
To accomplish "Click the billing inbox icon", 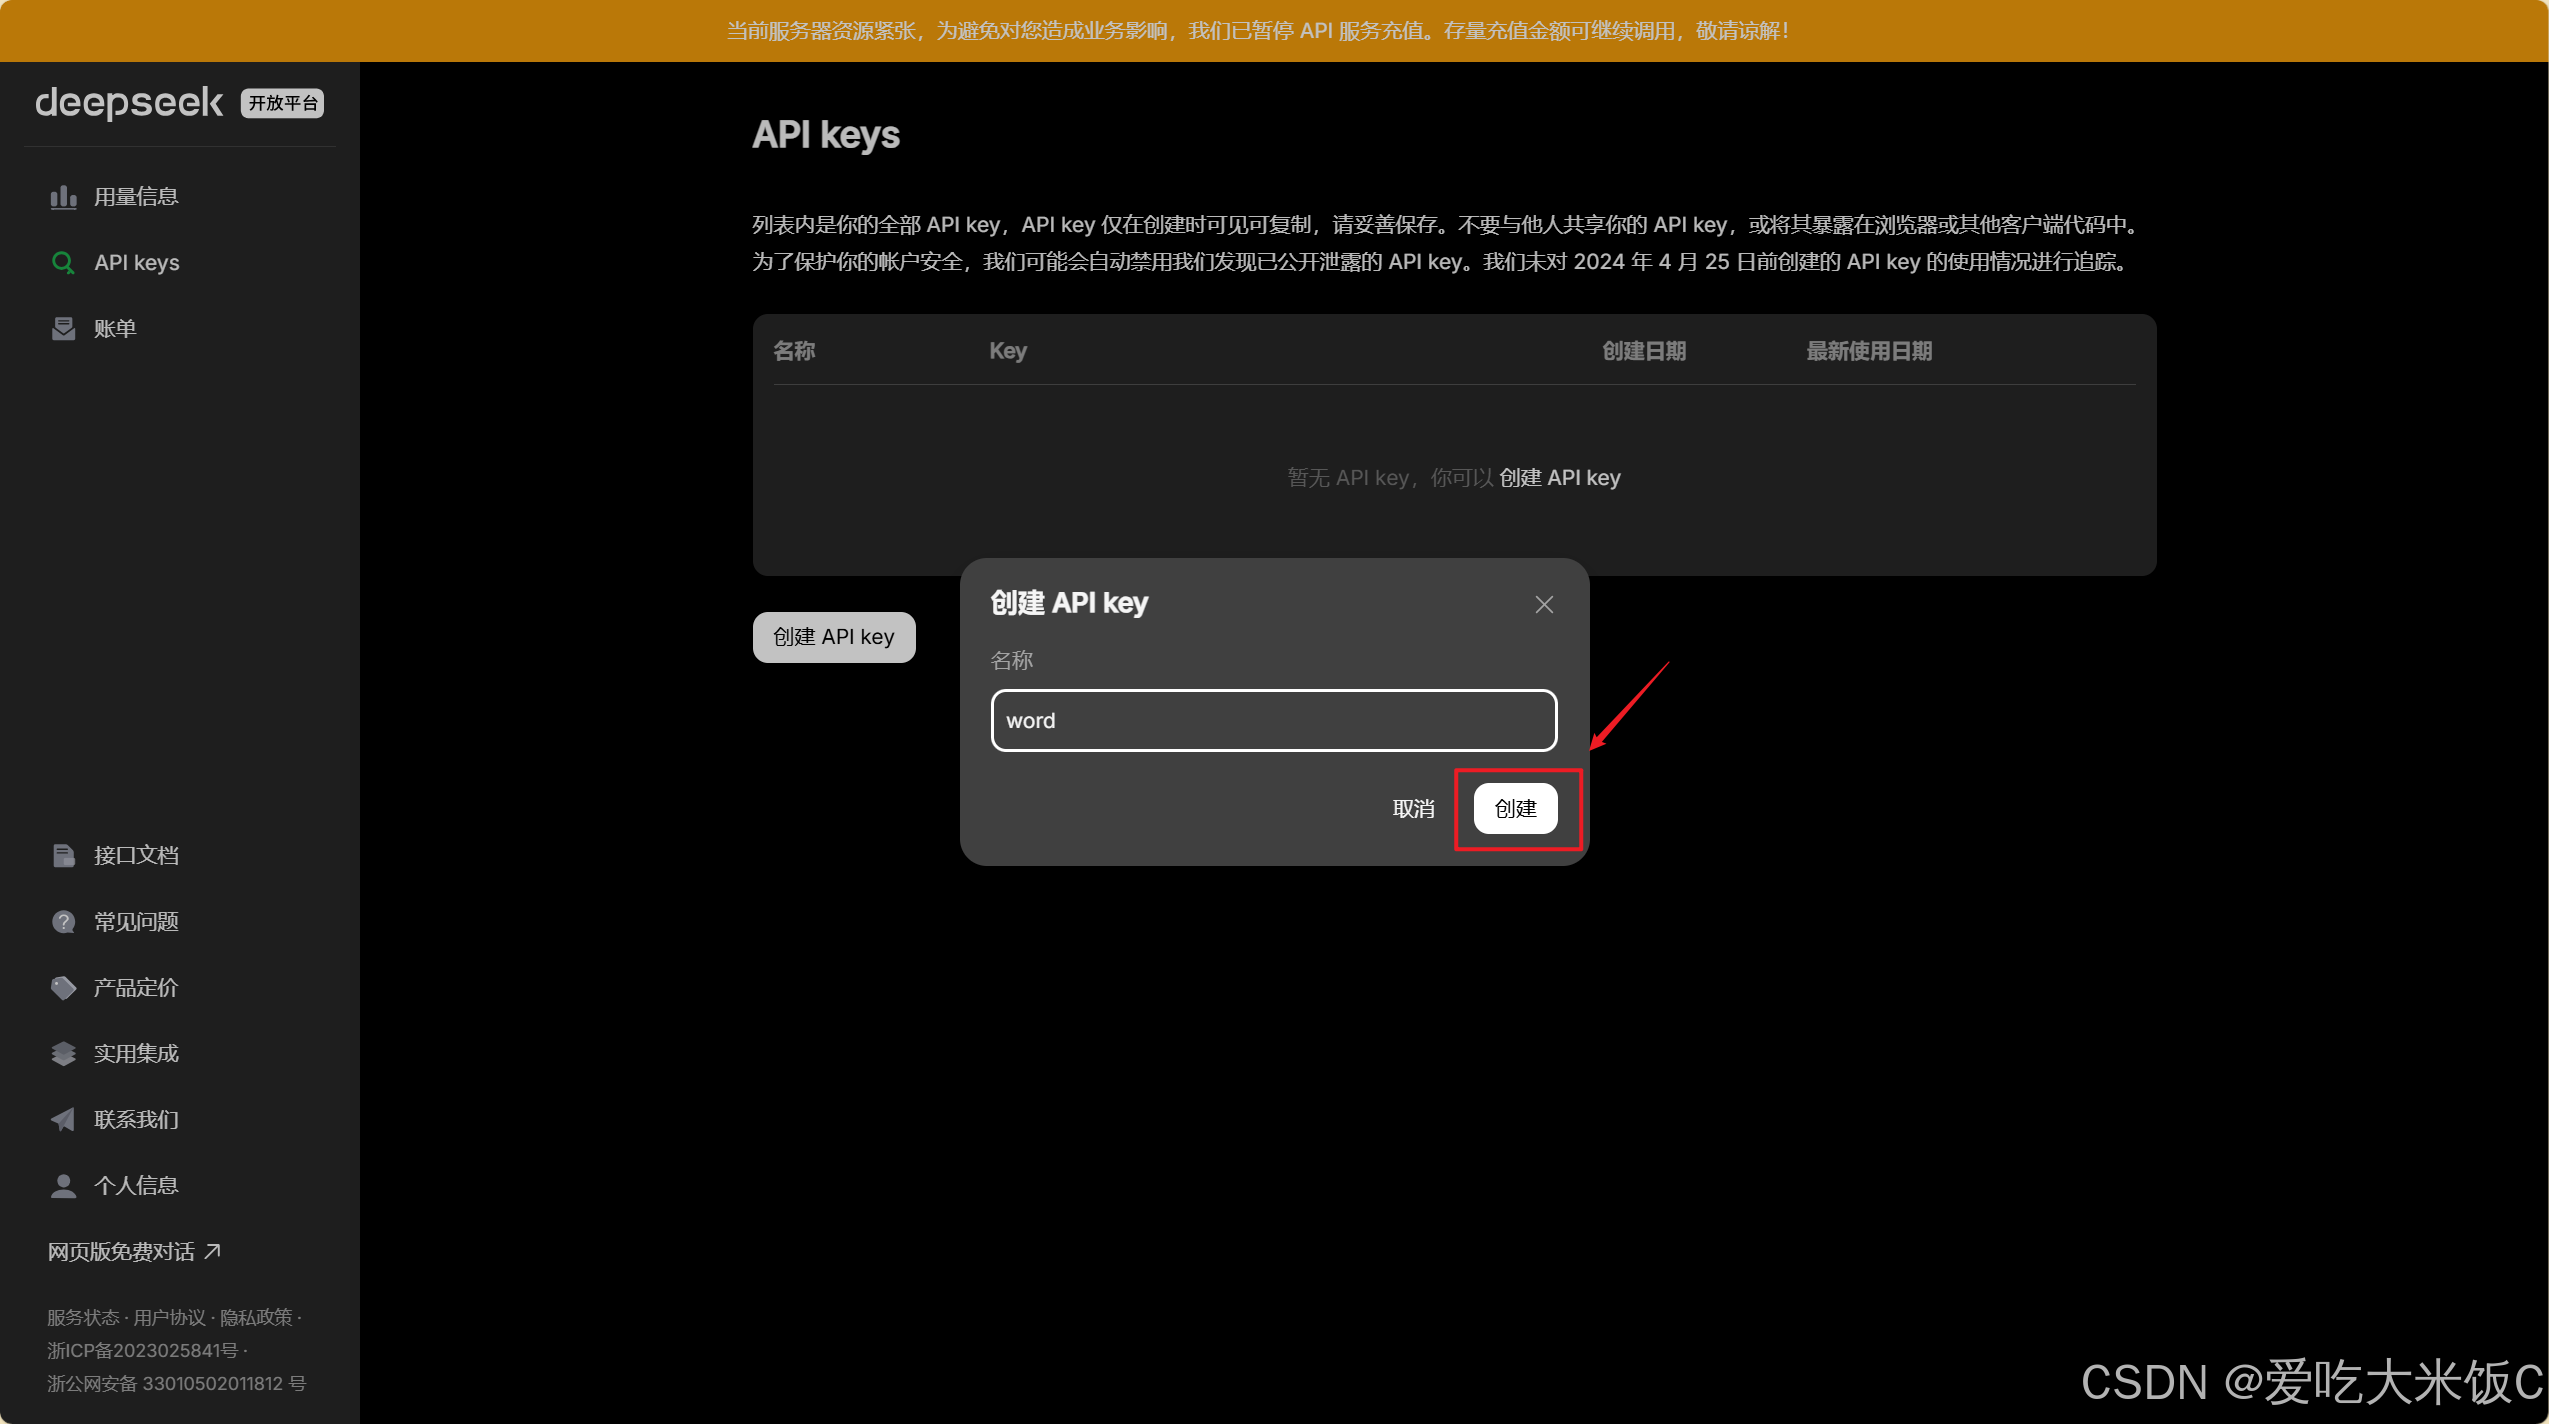I will pos(63,329).
